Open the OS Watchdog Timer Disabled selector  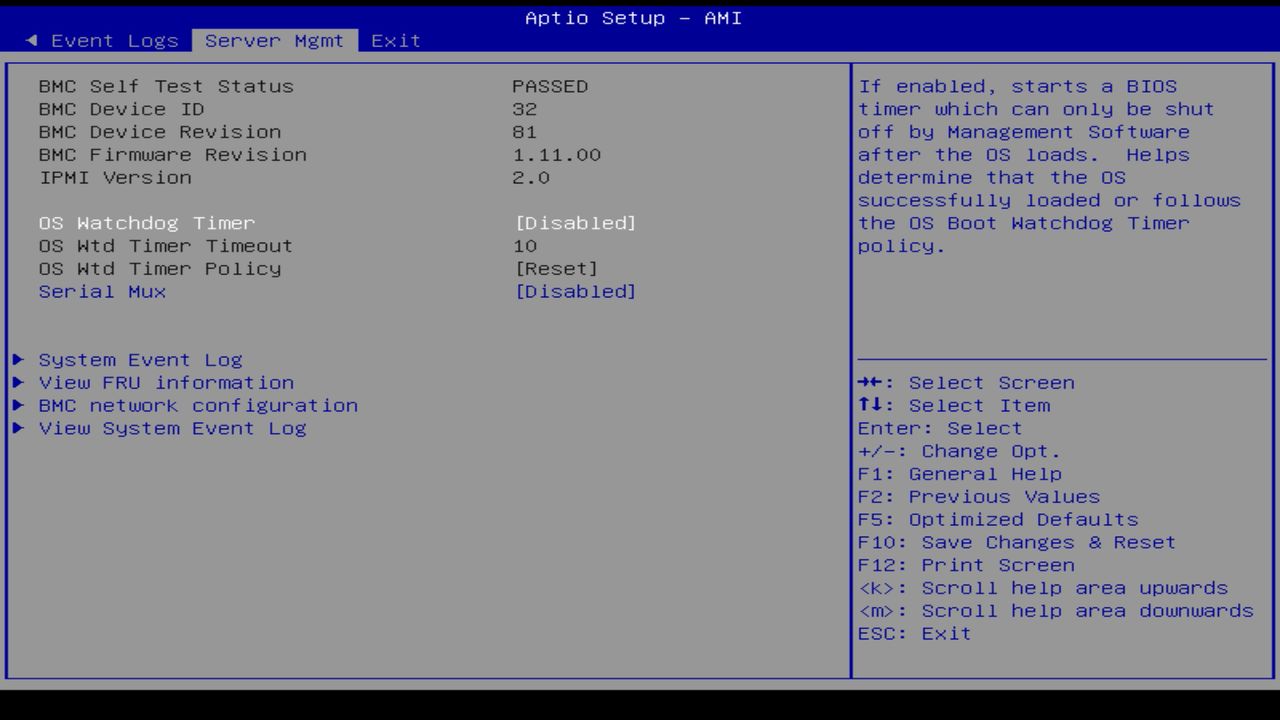[x=577, y=222]
